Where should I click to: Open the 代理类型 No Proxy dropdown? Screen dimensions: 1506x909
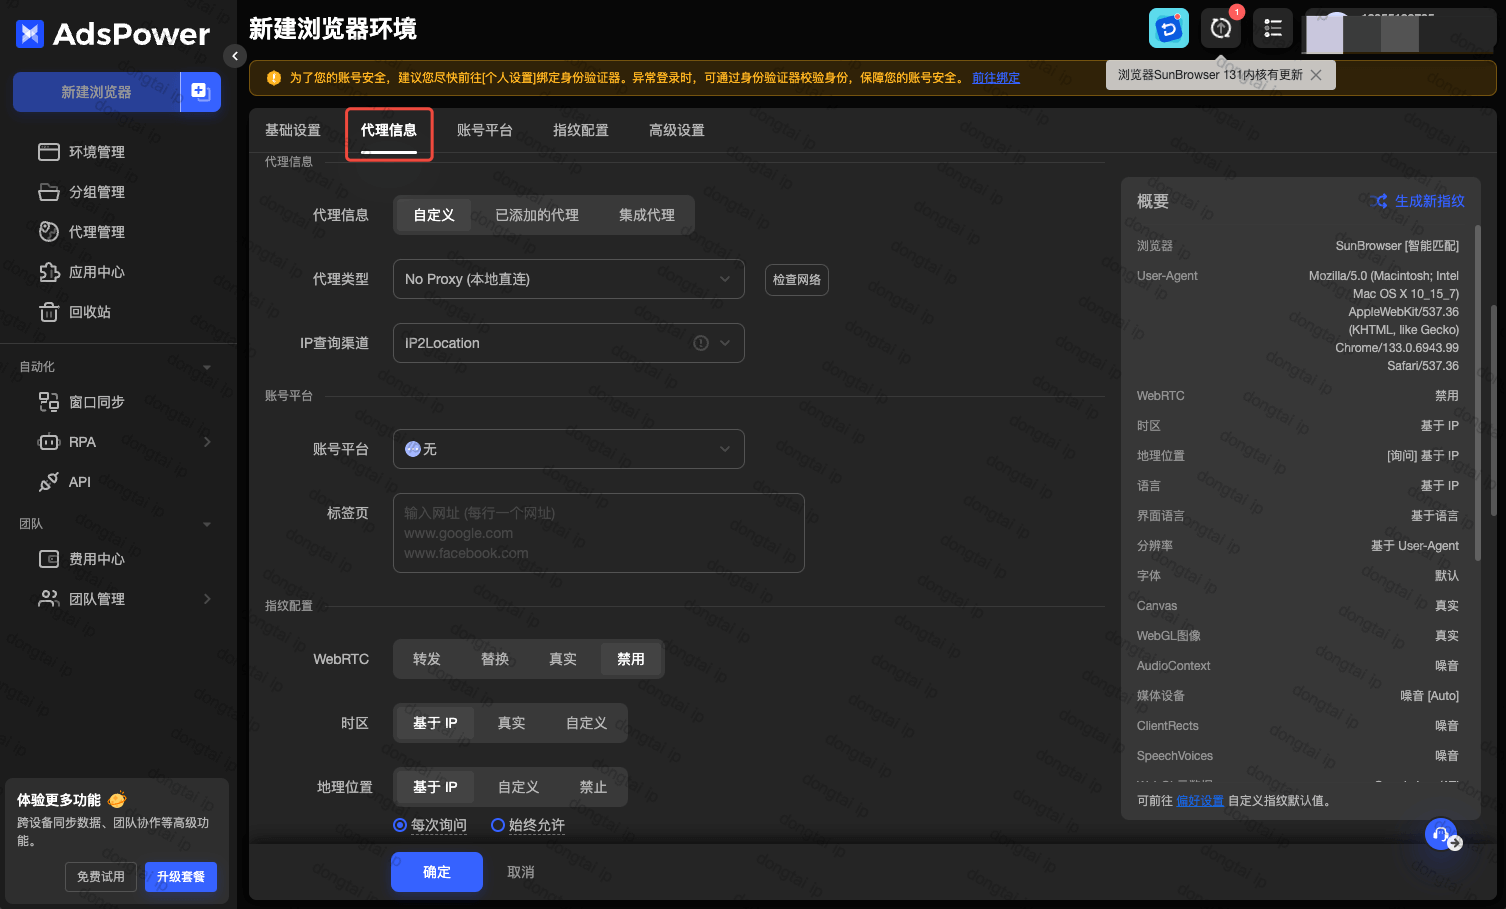coord(568,279)
